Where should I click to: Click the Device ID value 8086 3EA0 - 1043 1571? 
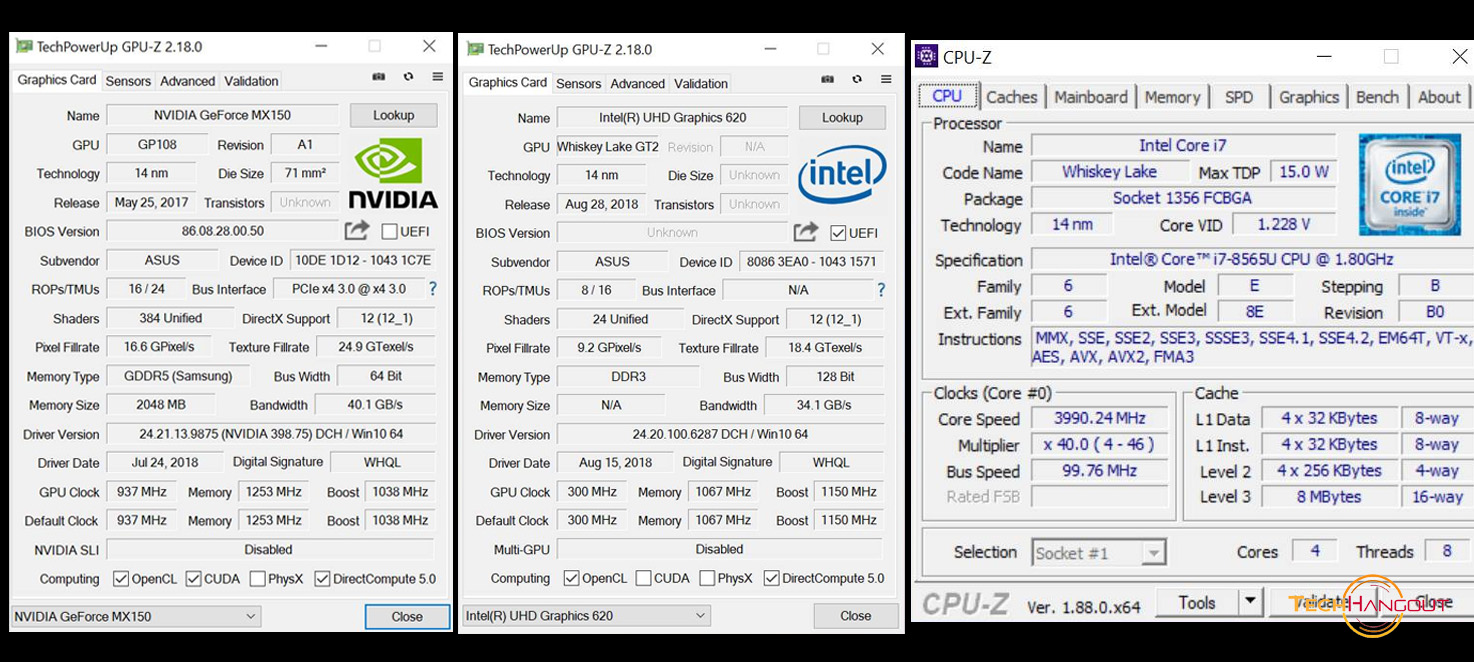click(812, 261)
